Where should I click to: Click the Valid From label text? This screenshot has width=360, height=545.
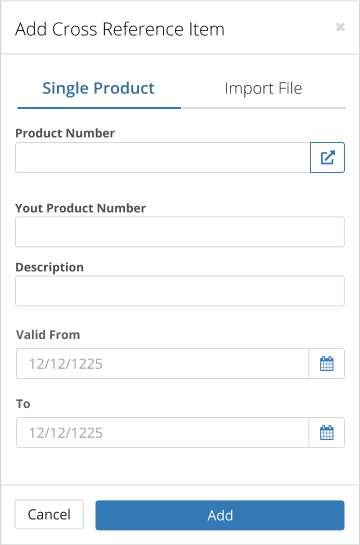click(x=48, y=335)
